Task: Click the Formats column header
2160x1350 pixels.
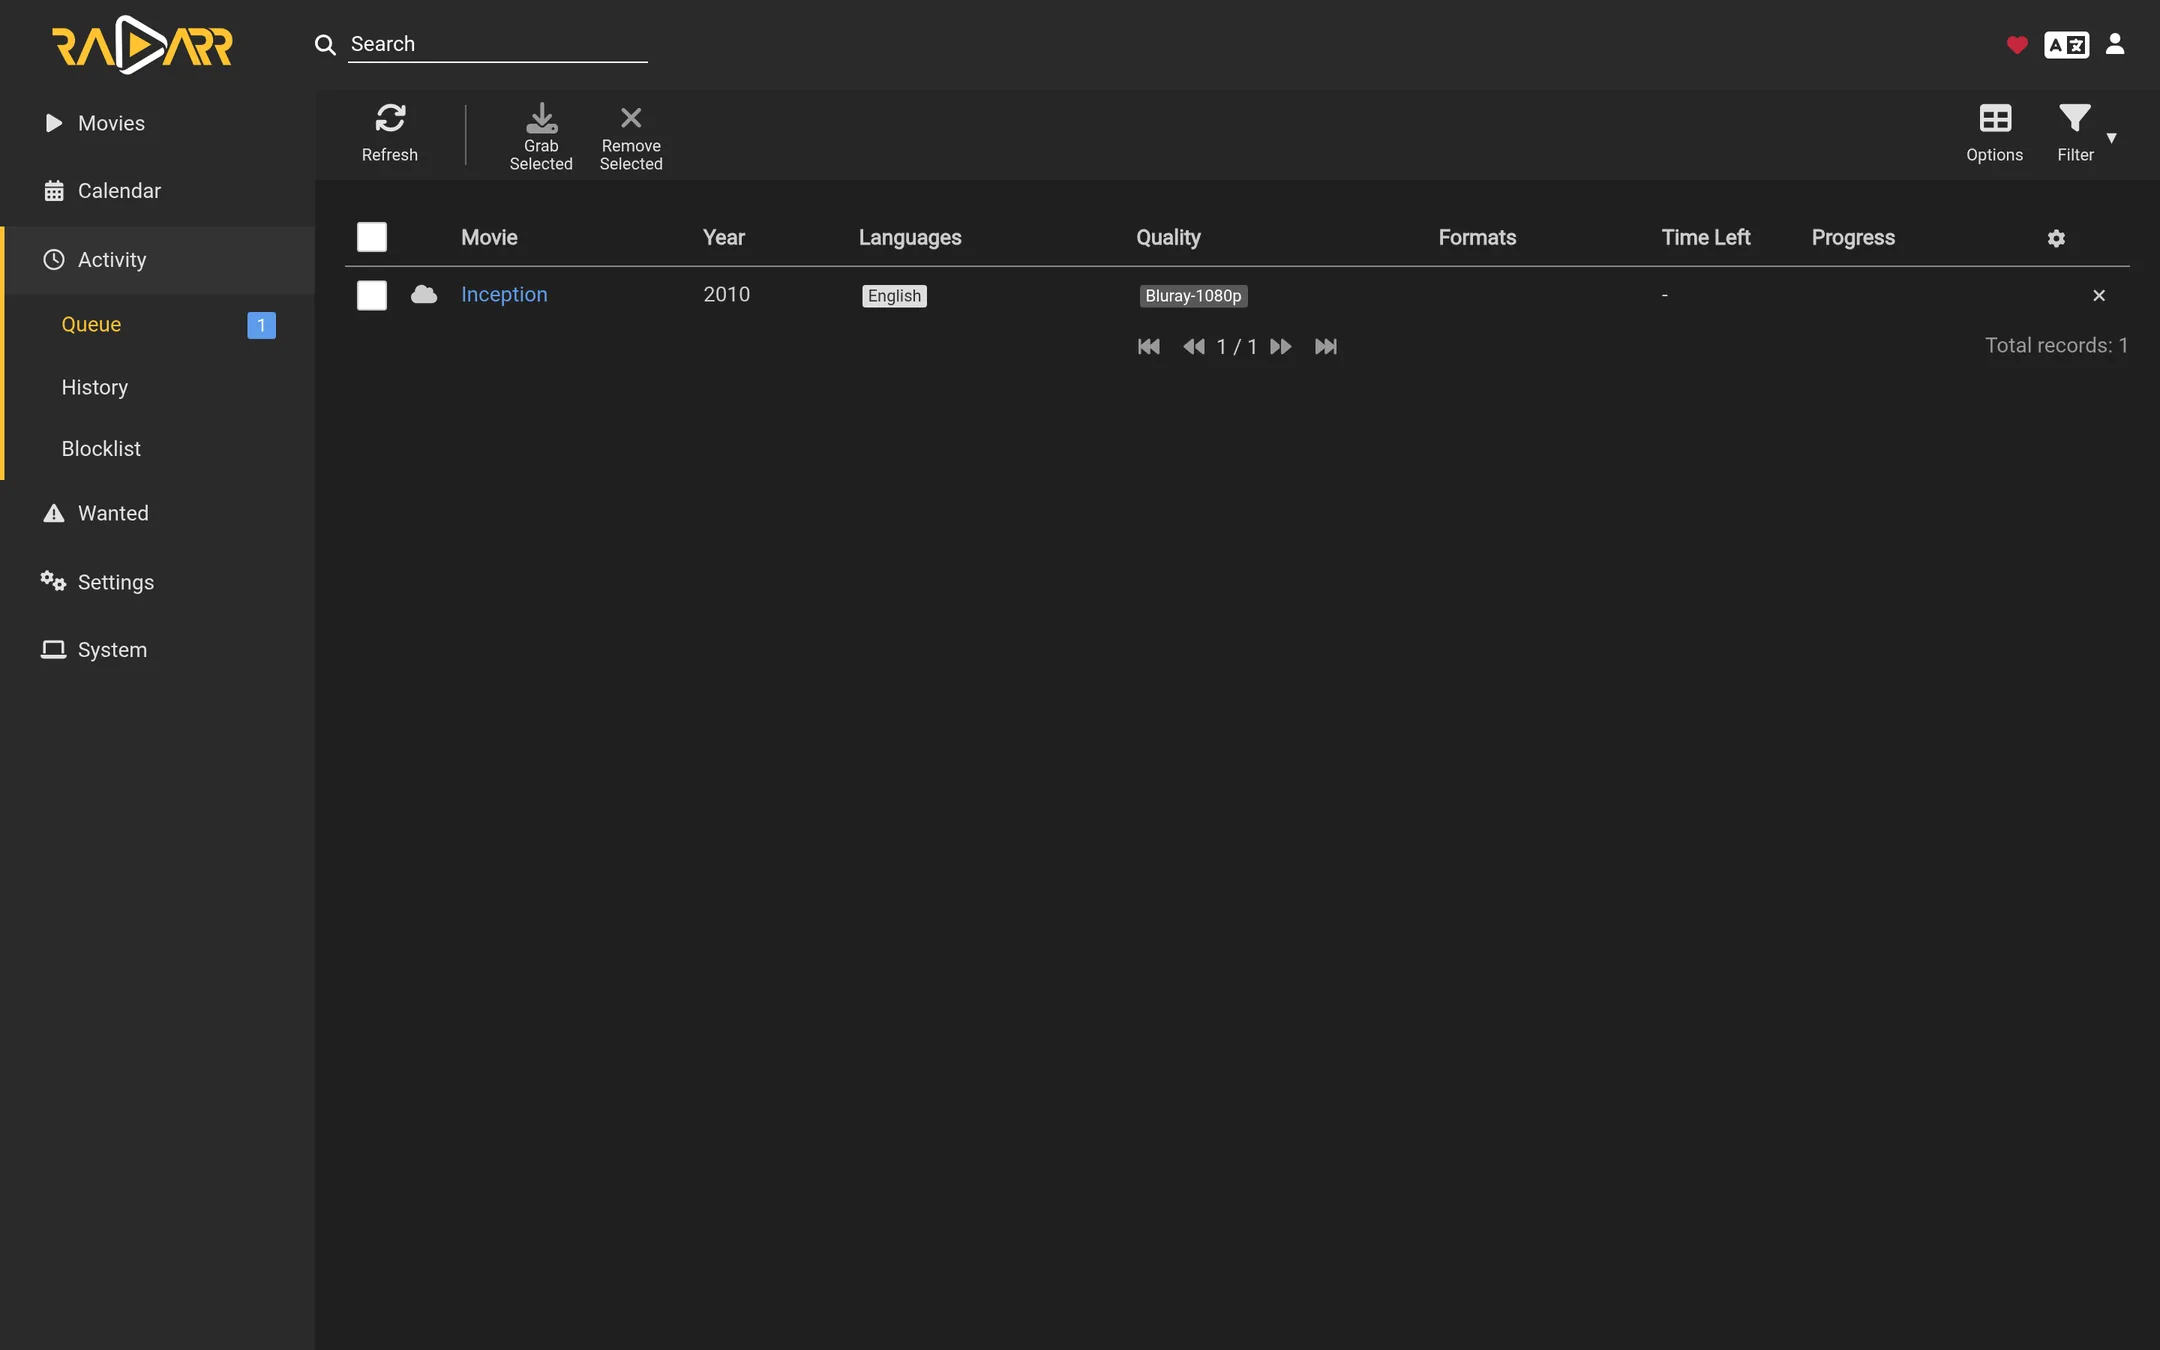Action: (x=1477, y=238)
